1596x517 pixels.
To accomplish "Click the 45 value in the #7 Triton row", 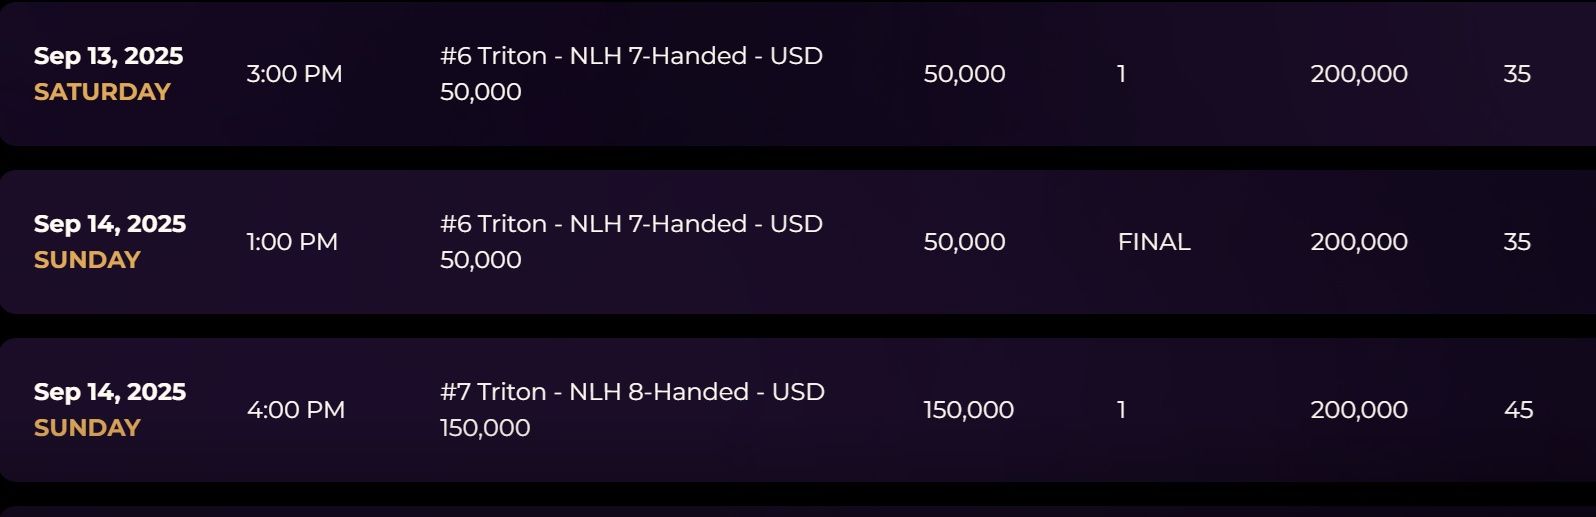I will coord(1518,410).
